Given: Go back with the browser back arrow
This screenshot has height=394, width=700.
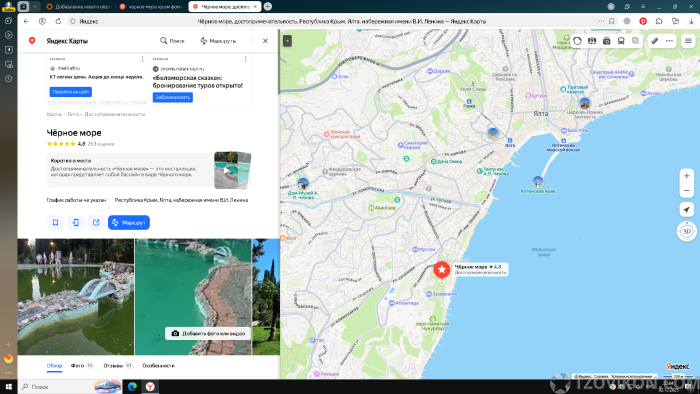Looking at the screenshot, I should [26, 21].
